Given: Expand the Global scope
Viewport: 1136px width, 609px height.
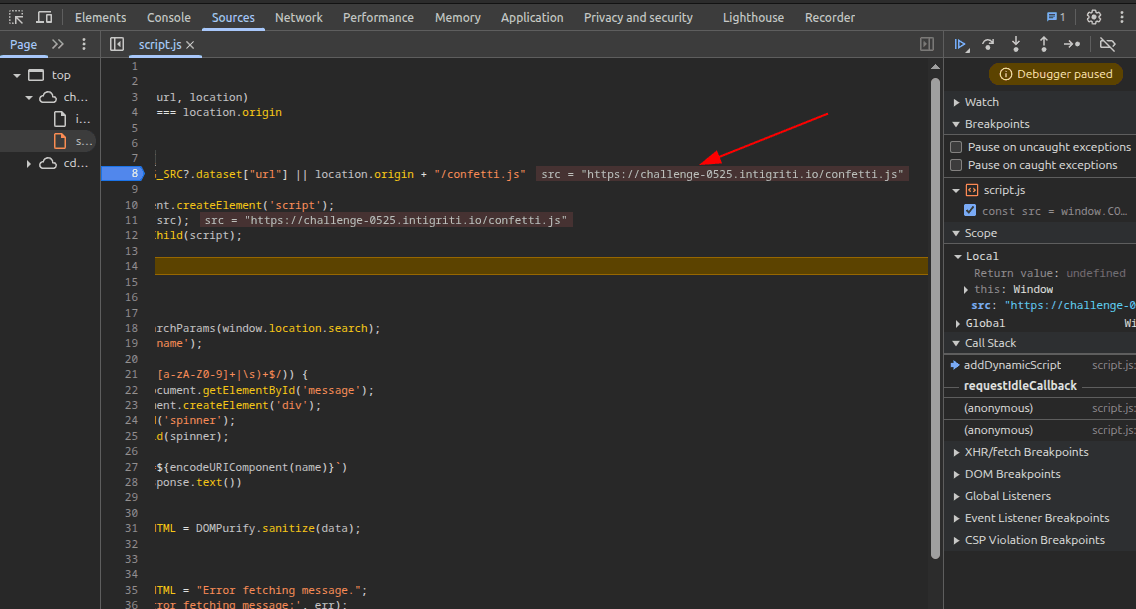Looking at the screenshot, I should (958, 324).
